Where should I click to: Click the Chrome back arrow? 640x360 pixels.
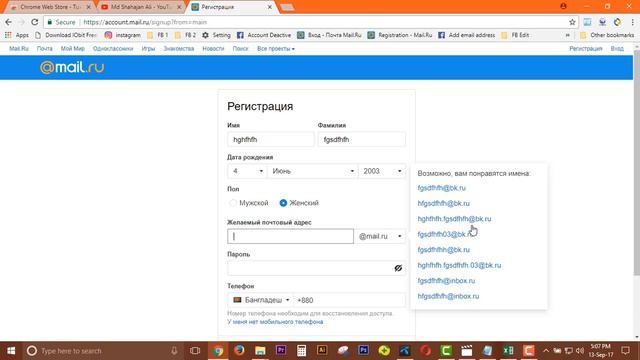click(x=9, y=22)
